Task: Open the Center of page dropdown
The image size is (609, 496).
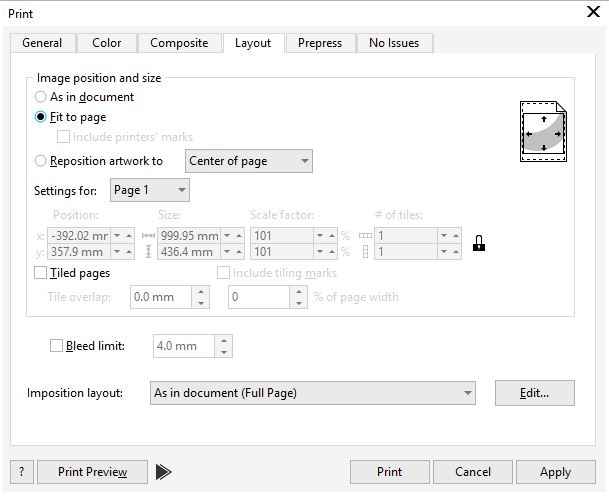Action: [x=249, y=161]
